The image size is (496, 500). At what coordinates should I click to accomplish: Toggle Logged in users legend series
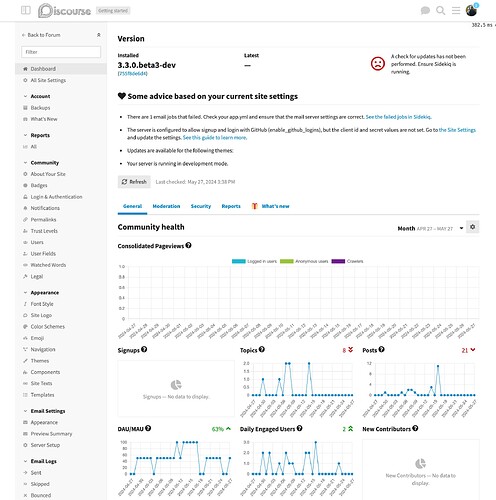click(x=254, y=261)
